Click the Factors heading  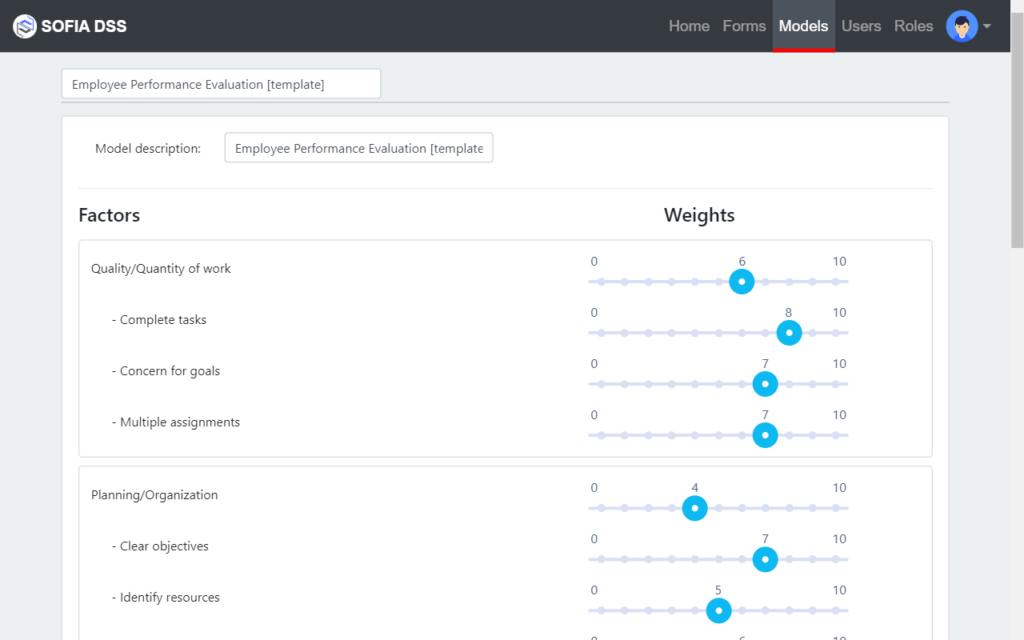click(109, 215)
